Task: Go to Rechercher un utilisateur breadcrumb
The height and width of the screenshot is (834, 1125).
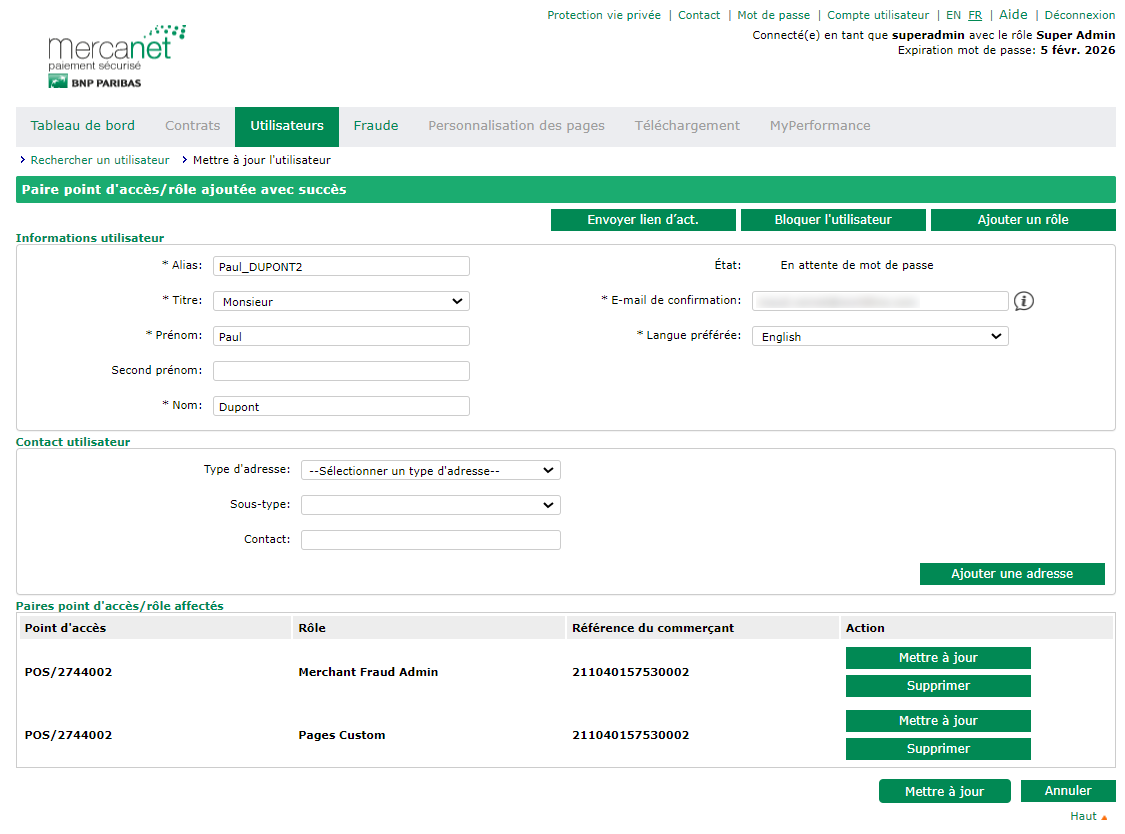Action: 100,160
